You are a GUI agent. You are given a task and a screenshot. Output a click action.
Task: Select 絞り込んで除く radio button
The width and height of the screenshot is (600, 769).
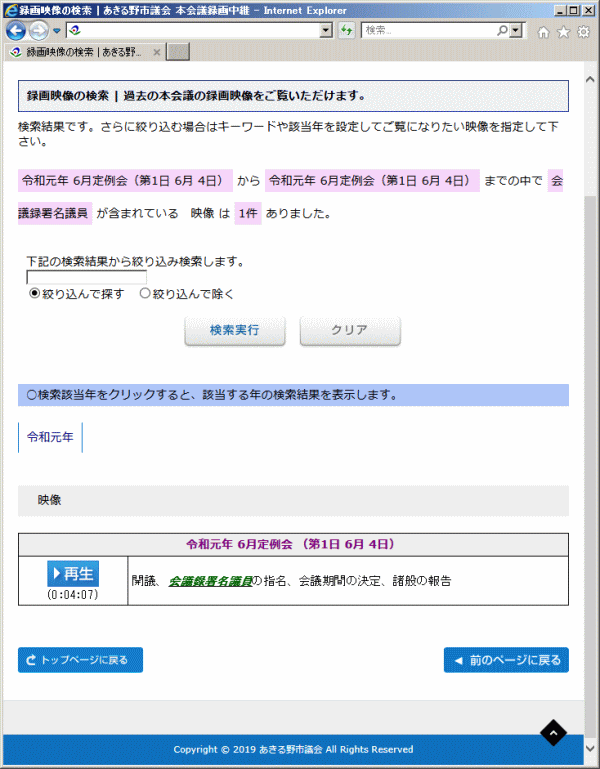coord(145,293)
